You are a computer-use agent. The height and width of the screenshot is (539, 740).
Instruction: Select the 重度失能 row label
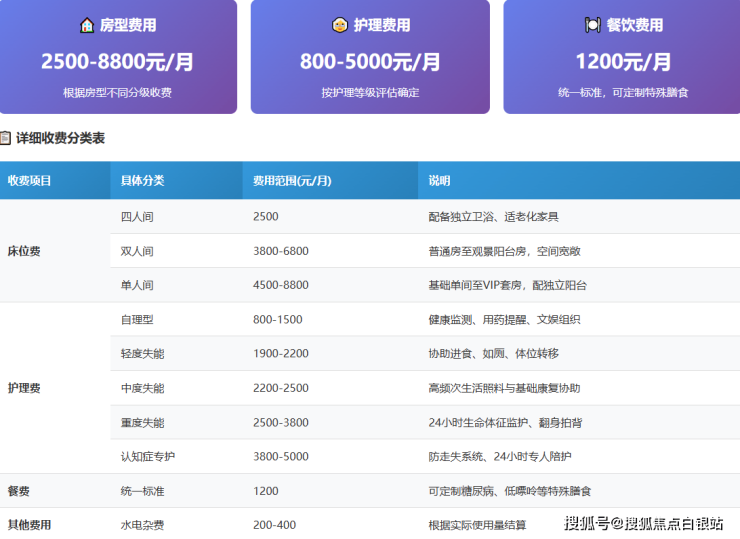click(x=142, y=423)
